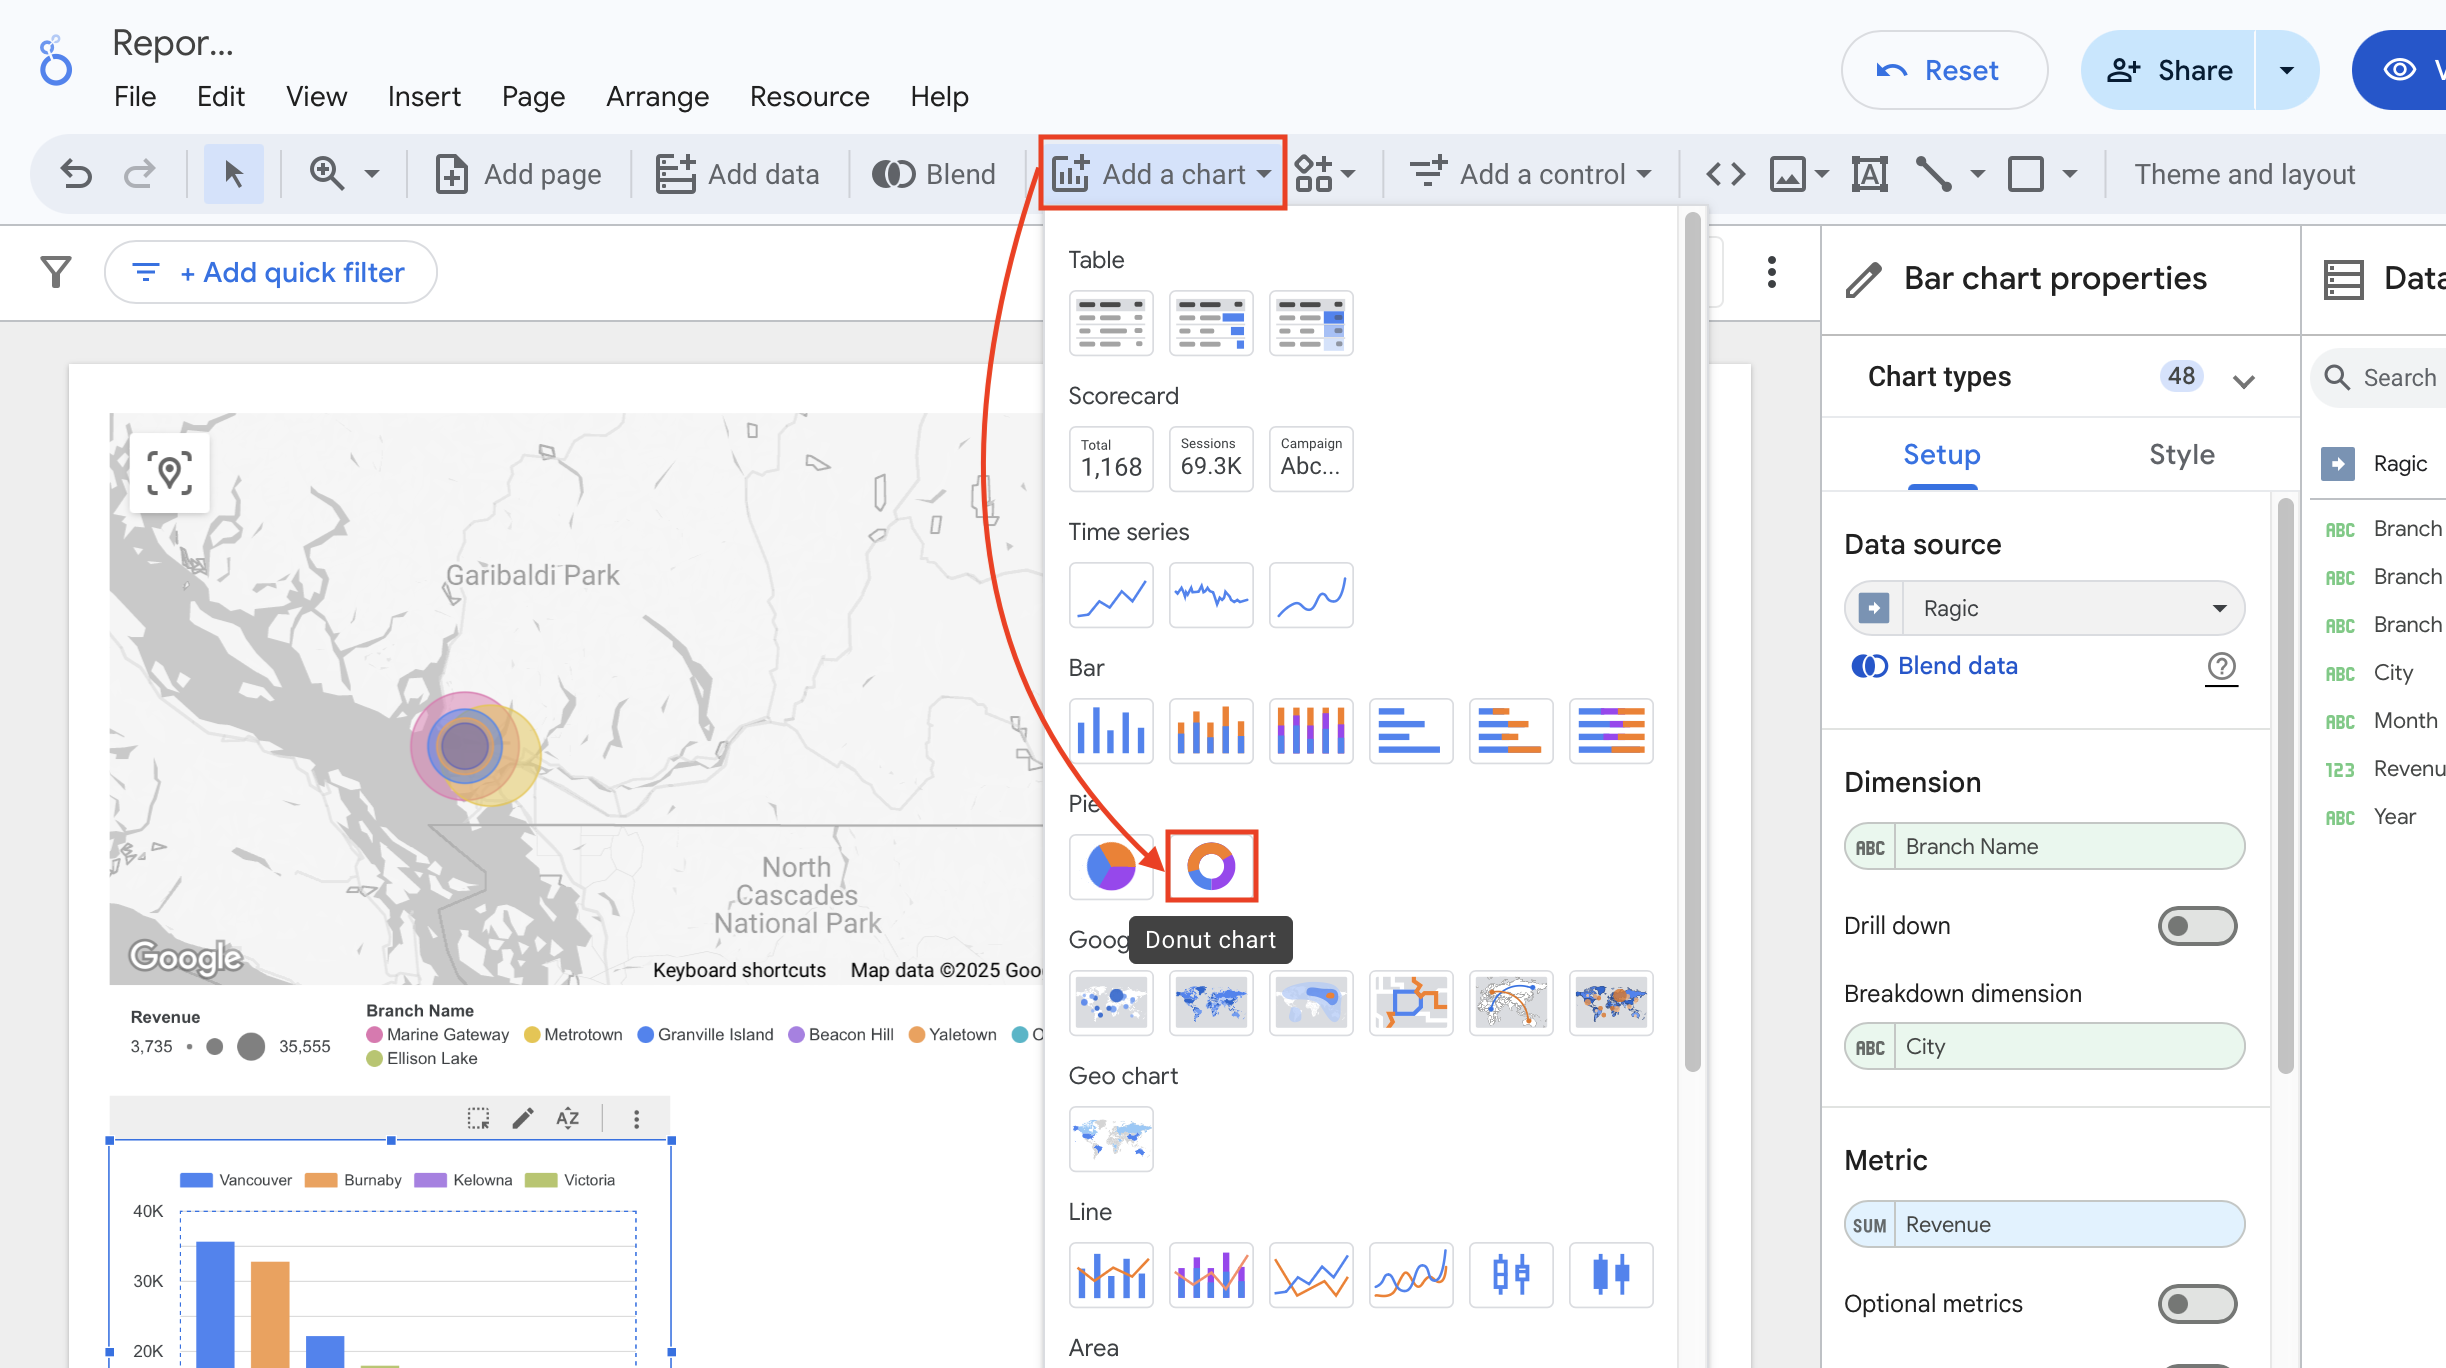The image size is (2446, 1368).
Task: Open the image insert dropdown arrow
Action: click(1821, 174)
